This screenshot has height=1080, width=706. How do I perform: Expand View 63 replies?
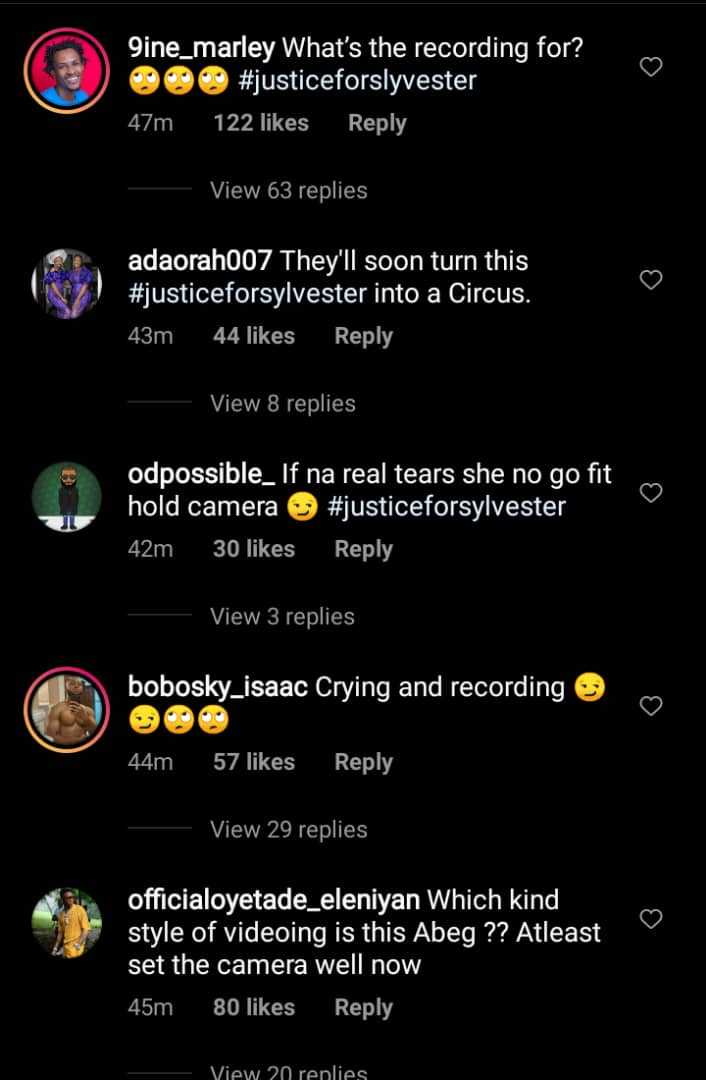pos(288,190)
